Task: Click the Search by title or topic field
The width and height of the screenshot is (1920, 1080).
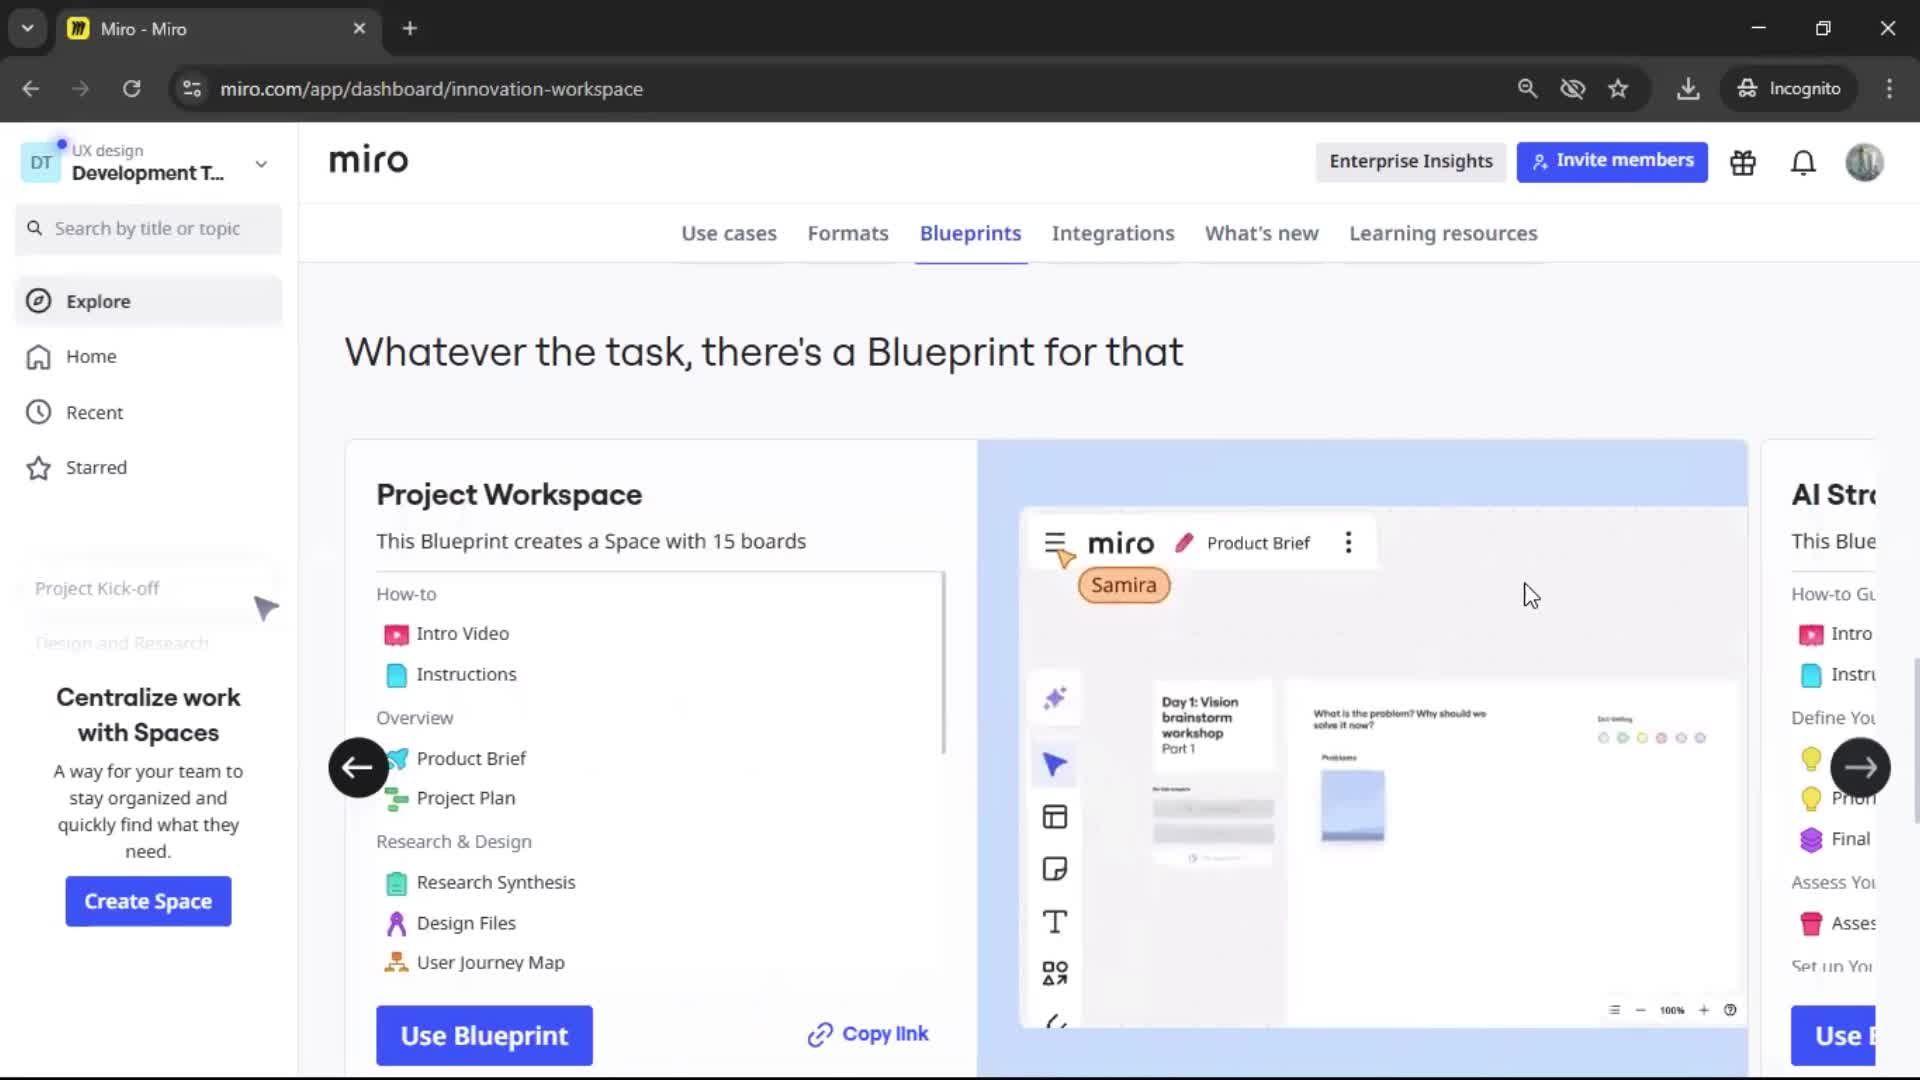Action: (148, 229)
